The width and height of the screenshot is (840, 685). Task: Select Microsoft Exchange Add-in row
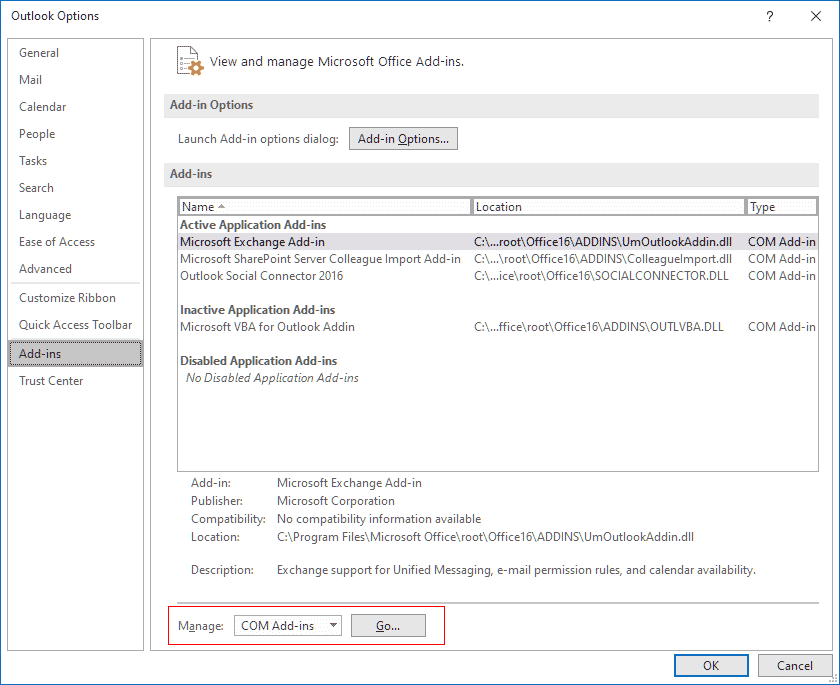[x=498, y=242]
